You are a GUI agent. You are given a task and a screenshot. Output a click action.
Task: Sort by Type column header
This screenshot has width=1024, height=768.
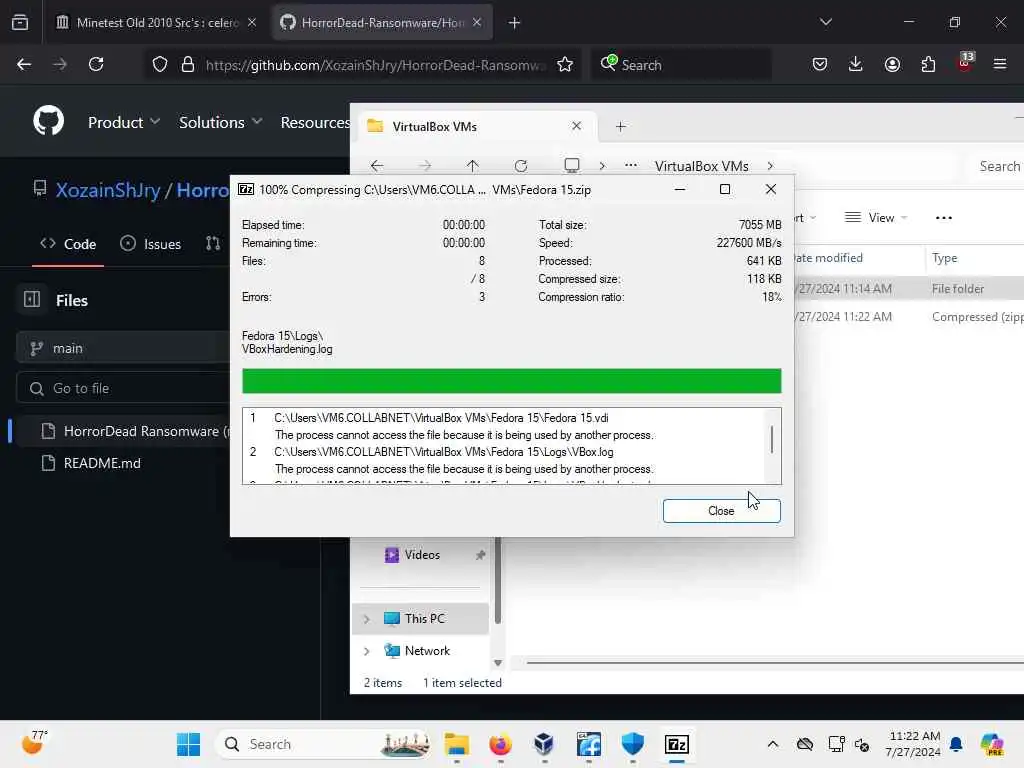(x=944, y=258)
